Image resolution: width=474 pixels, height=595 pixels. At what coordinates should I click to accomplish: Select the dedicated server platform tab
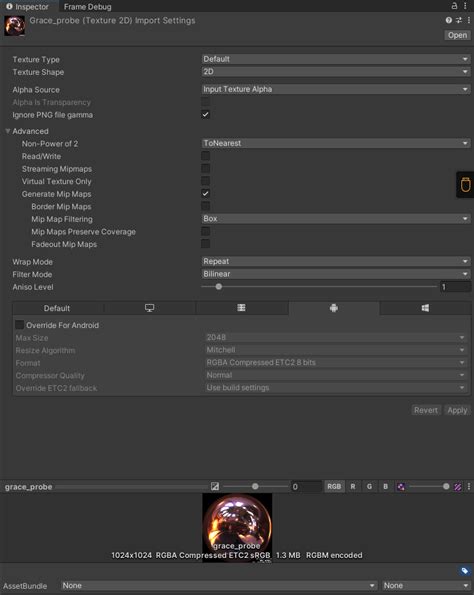click(x=241, y=308)
